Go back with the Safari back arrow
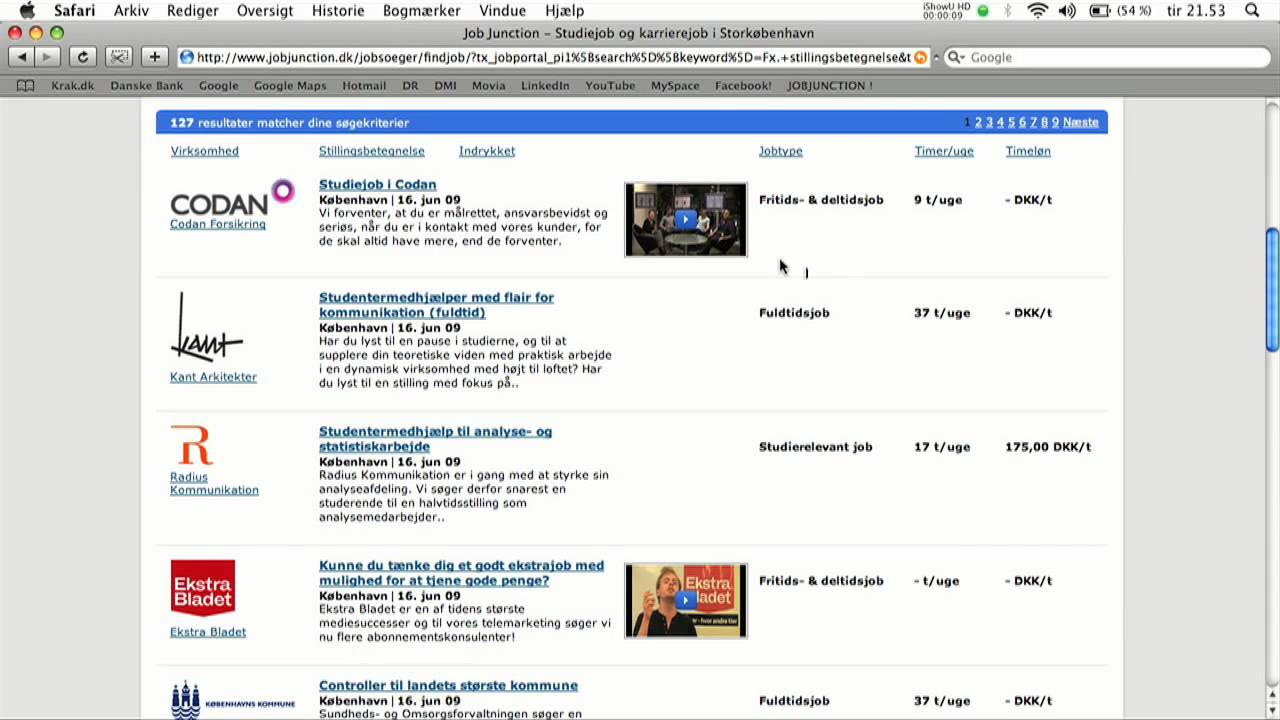 22,57
